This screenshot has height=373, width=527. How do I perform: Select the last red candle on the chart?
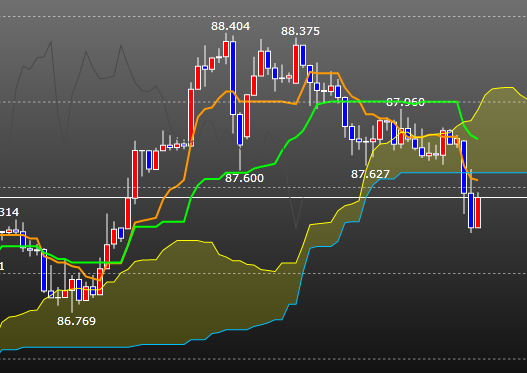click(x=478, y=213)
